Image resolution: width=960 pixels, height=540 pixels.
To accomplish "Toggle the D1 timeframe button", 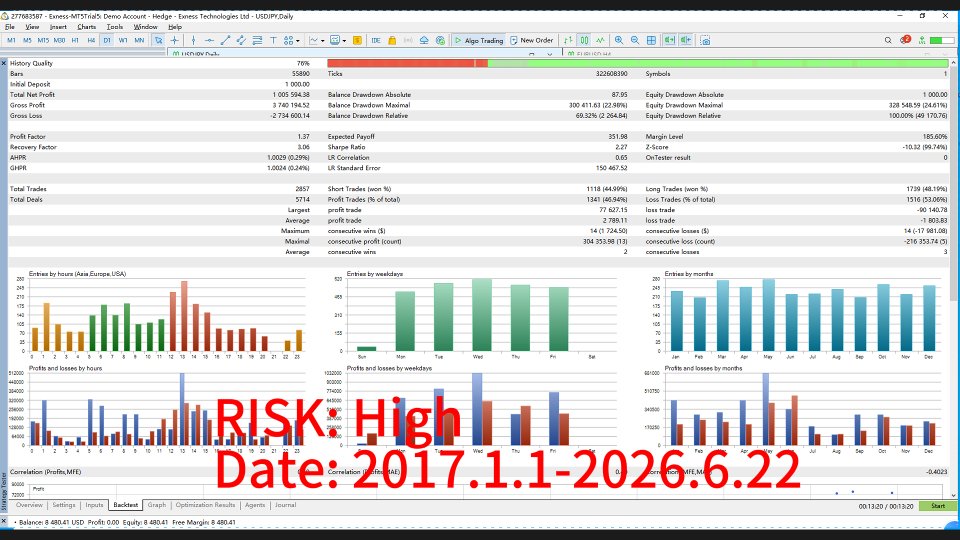I will coord(107,40).
